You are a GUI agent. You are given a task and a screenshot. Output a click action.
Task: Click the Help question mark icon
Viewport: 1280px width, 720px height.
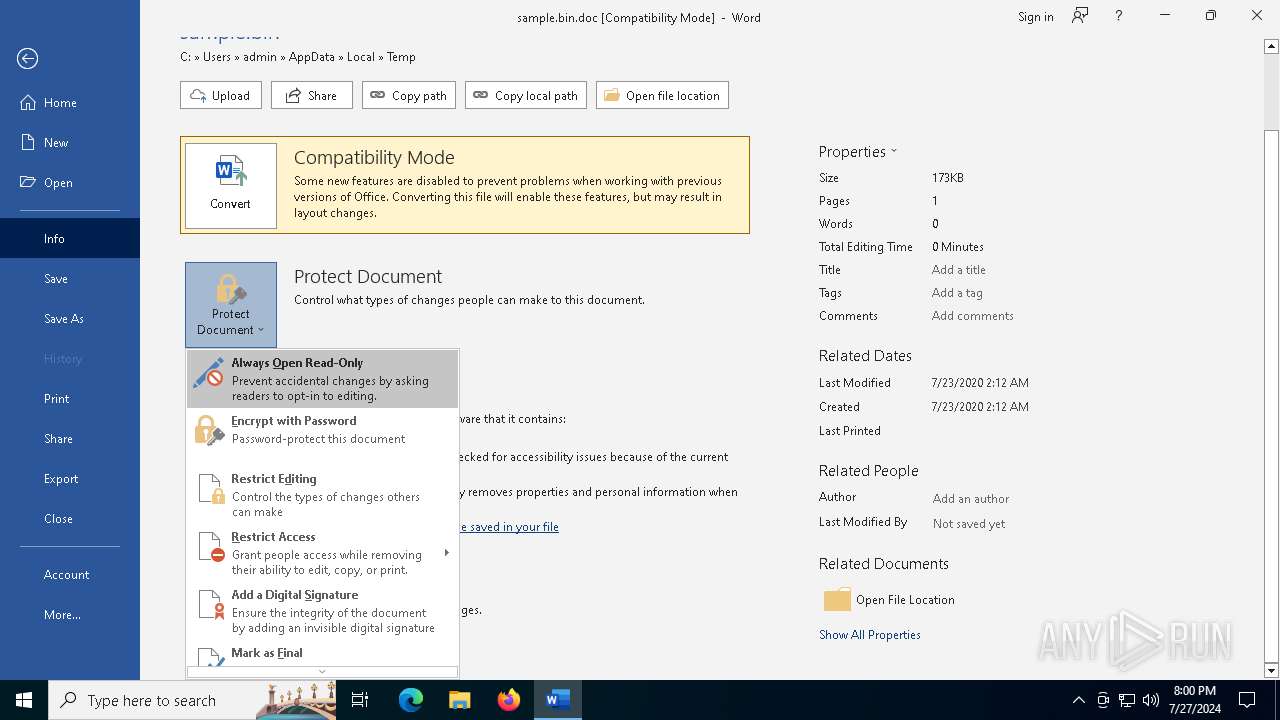(1119, 16)
